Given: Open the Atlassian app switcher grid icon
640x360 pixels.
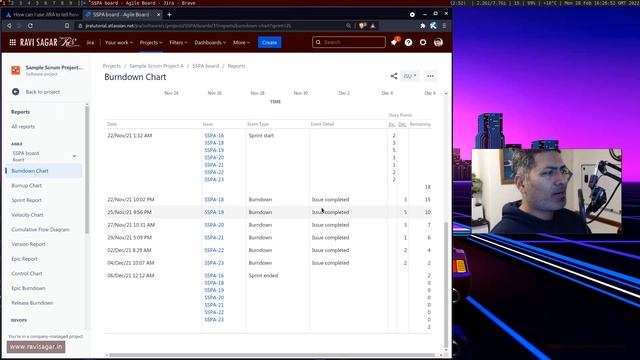Looking at the screenshot, I should pos(13,42).
